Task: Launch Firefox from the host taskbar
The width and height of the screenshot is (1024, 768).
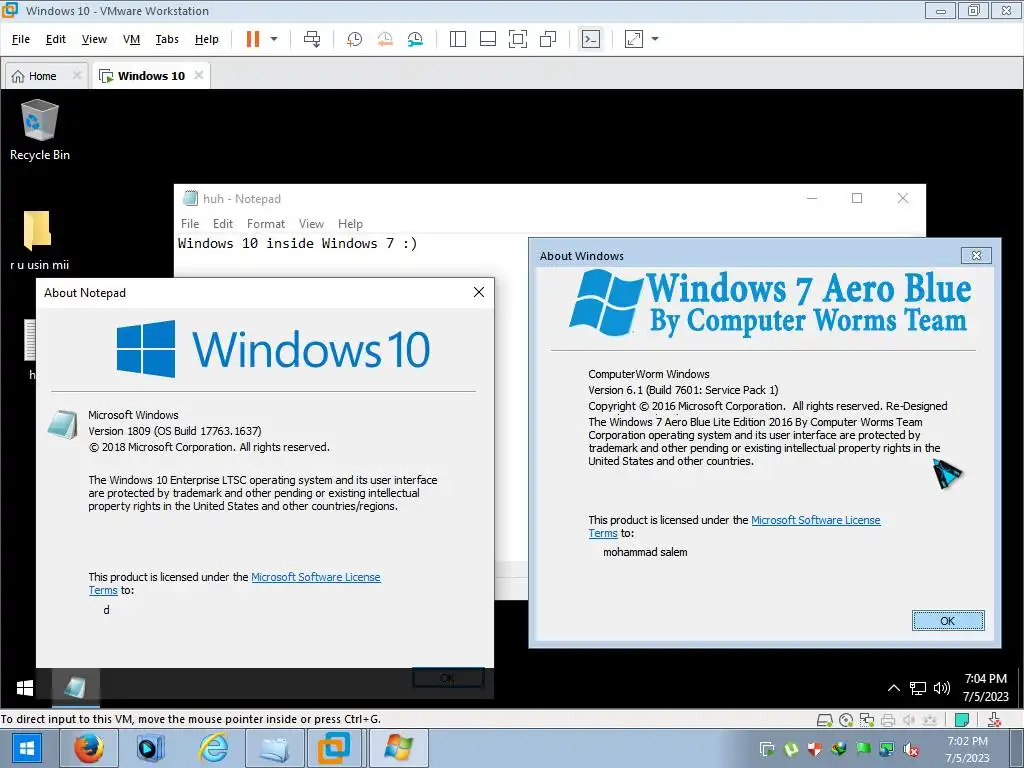Action: coord(89,748)
